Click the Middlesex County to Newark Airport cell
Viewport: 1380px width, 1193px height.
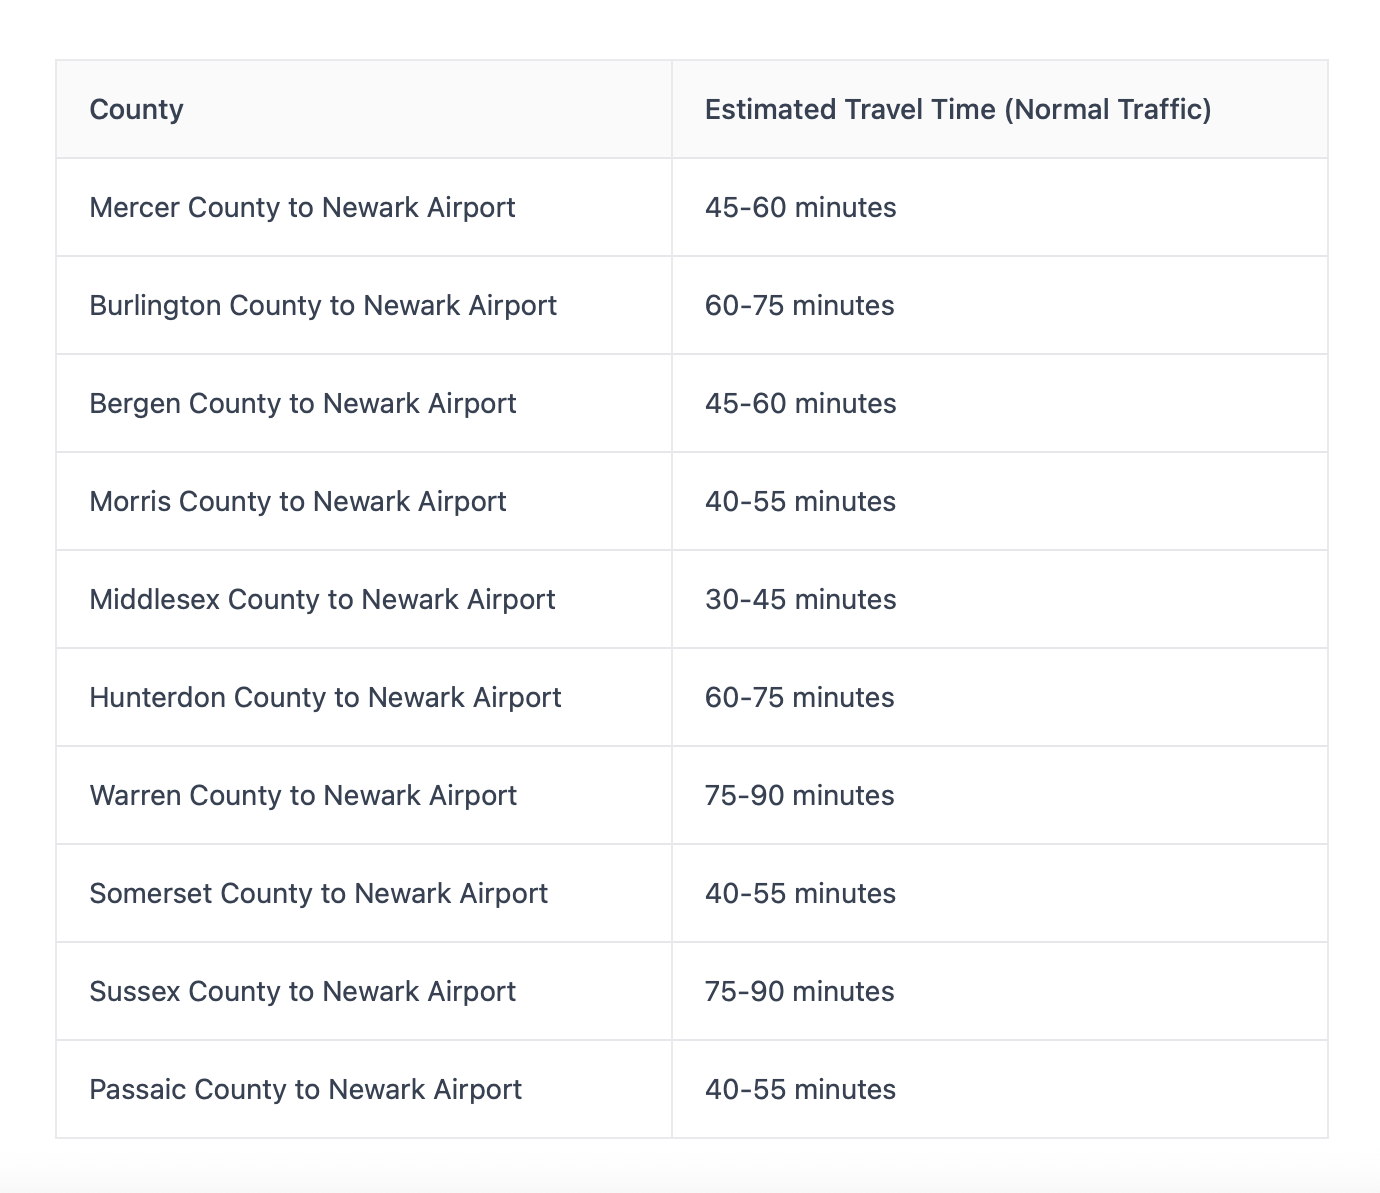(322, 599)
